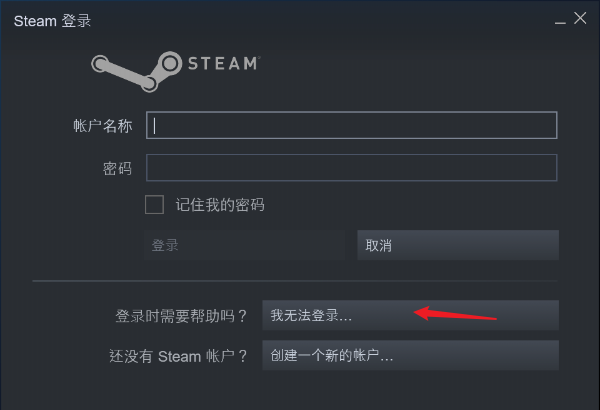Click the 密码 field label

pos(117,168)
